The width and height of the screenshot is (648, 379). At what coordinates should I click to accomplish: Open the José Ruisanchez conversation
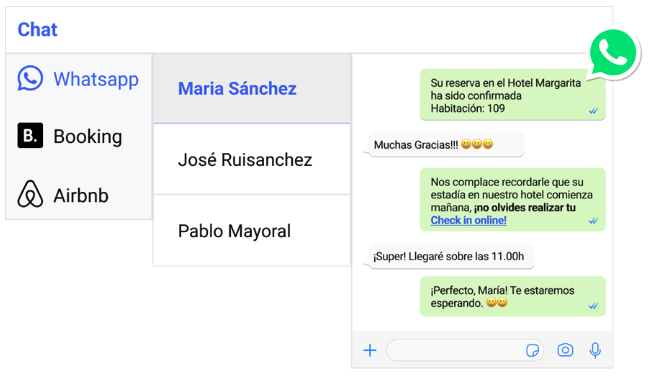pos(252,160)
